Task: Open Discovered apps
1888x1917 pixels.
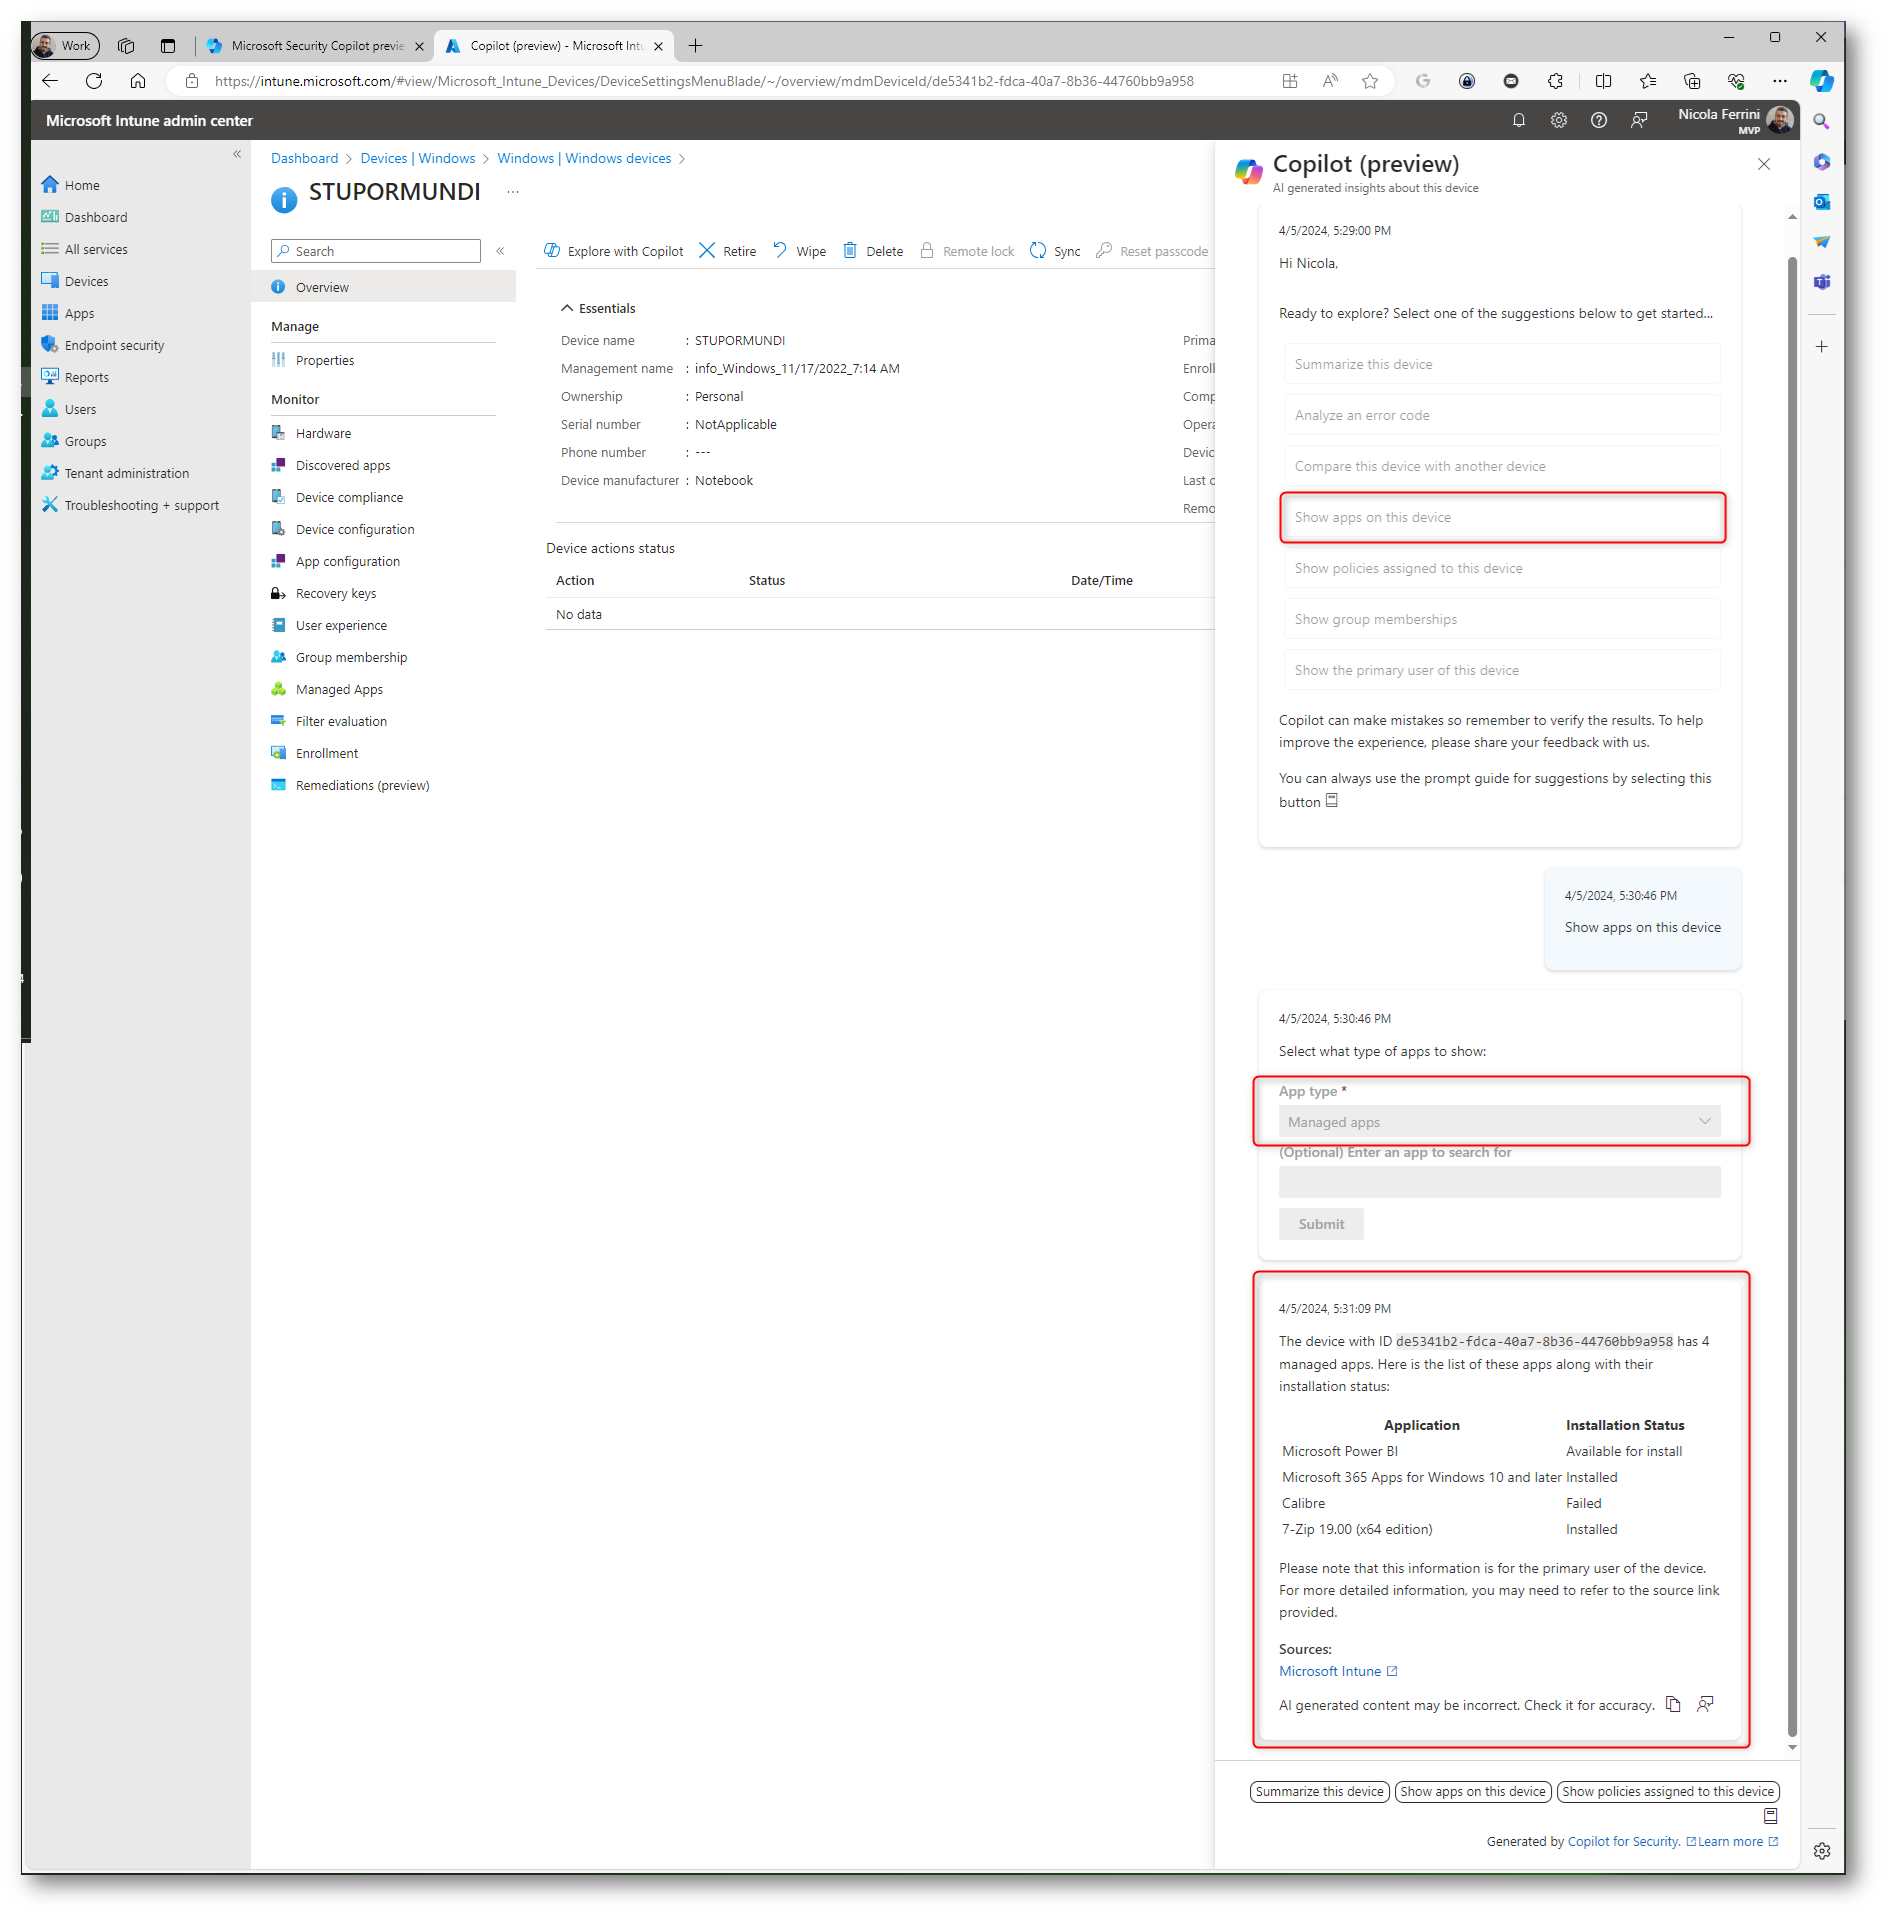Action: tap(343, 465)
